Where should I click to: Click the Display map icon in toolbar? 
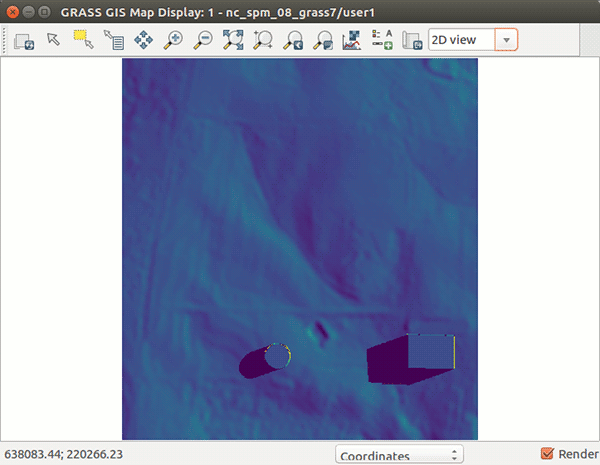[x=24, y=41]
